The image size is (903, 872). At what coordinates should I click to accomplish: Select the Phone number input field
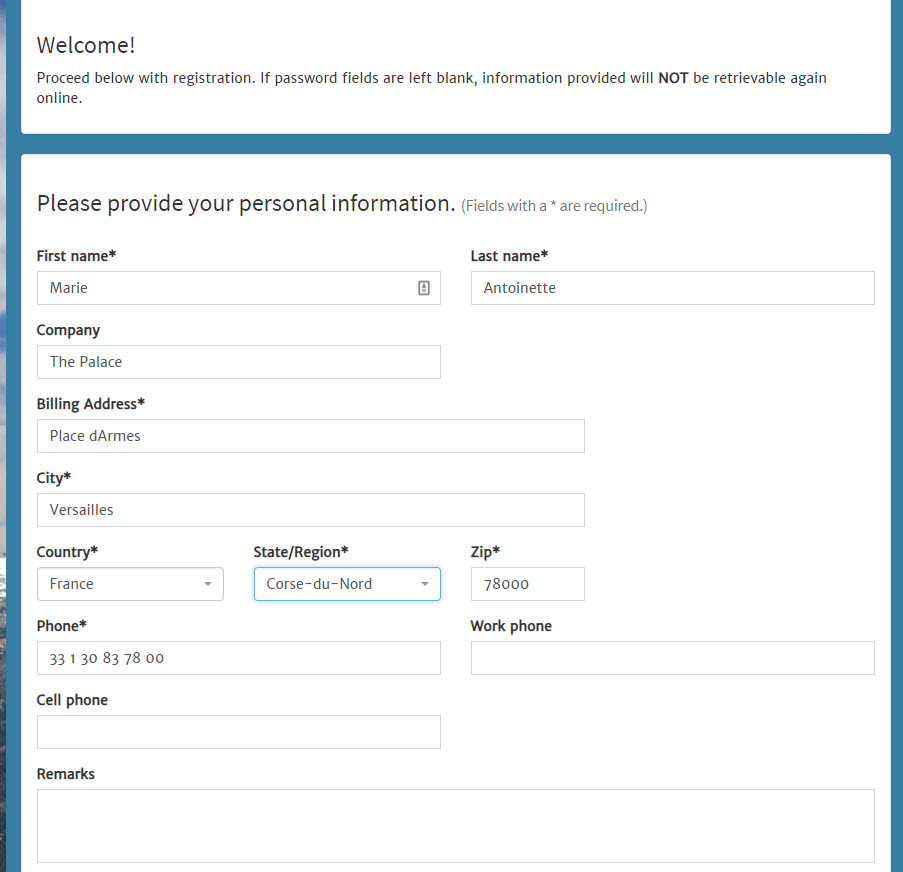click(238, 658)
